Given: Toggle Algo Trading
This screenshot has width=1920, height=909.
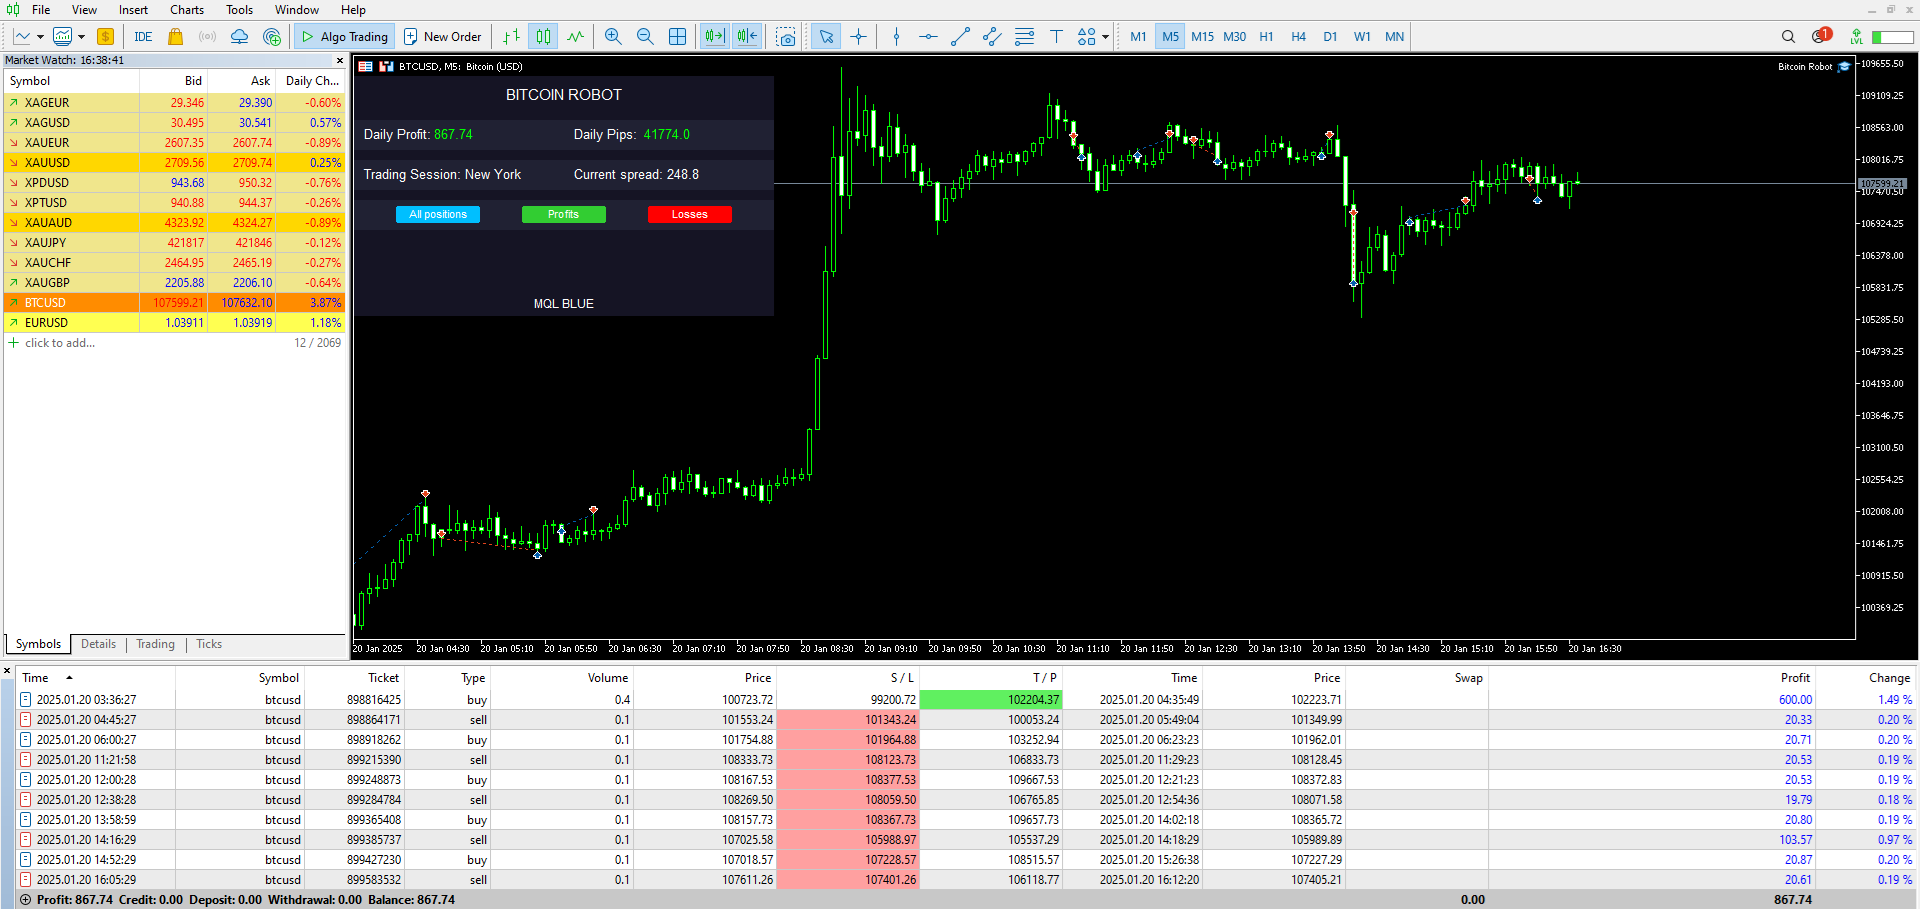Looking at the screenshot, I should [x=345, y=37].
